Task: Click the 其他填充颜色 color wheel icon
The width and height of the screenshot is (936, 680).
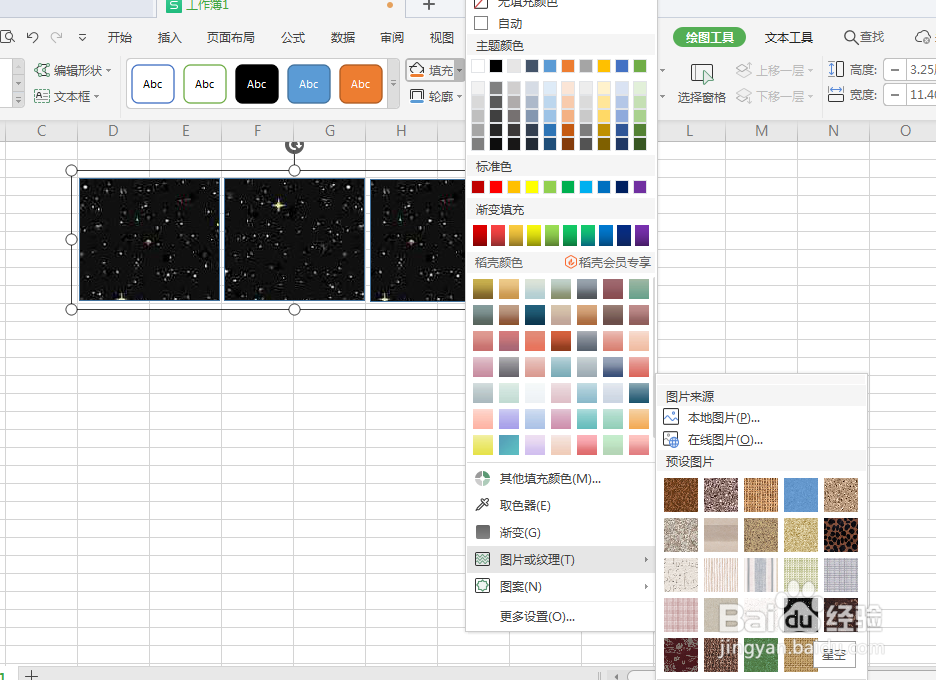Action: tap(482, 478)
